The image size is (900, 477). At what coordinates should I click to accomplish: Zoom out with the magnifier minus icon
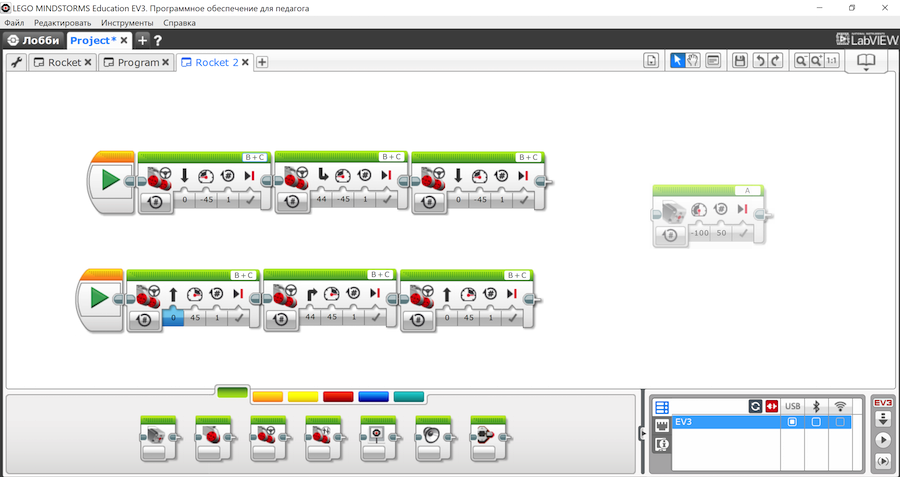(x=801, y=60)
